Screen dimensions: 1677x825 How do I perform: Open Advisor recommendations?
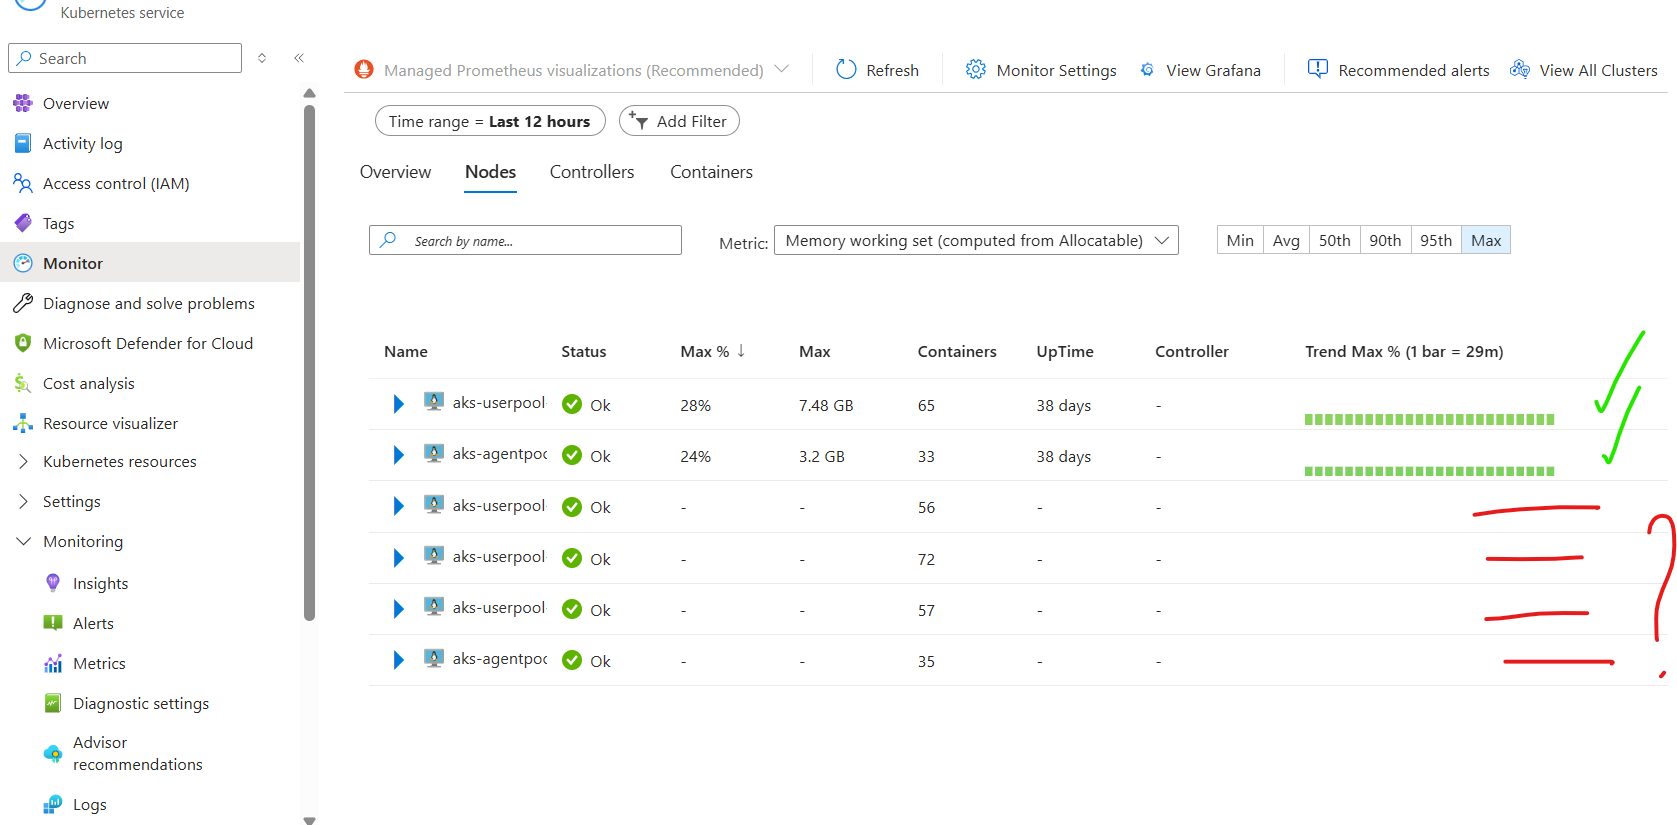(x=137, y=753)
